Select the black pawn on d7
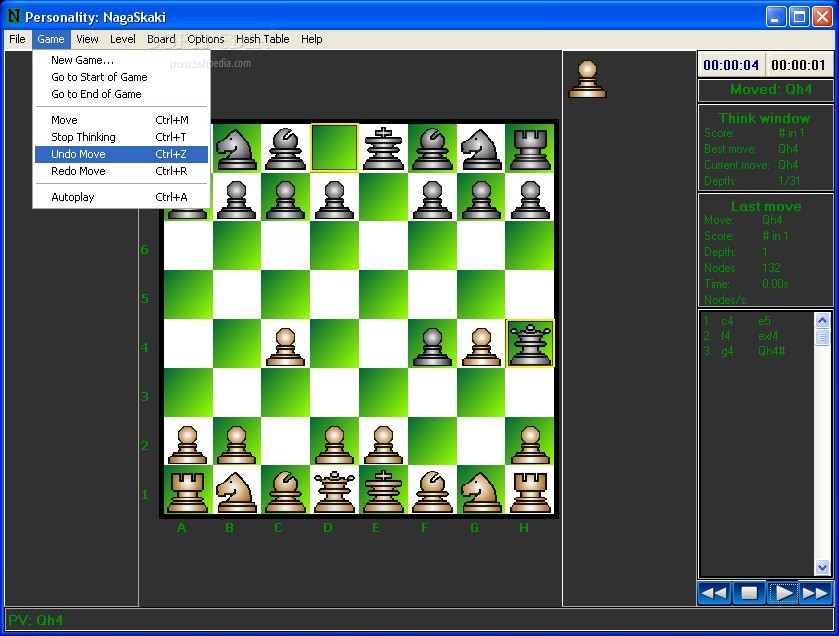Screen dimensions: 839x636 334,201
